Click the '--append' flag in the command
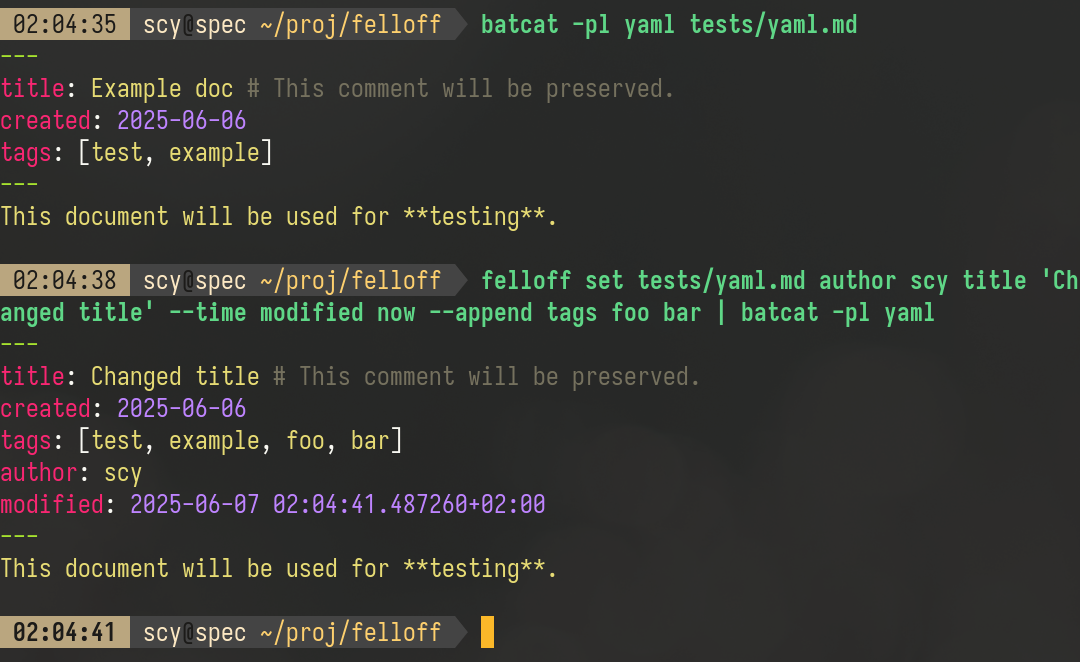Screen dimensions: 1080x662 point(480,313)
